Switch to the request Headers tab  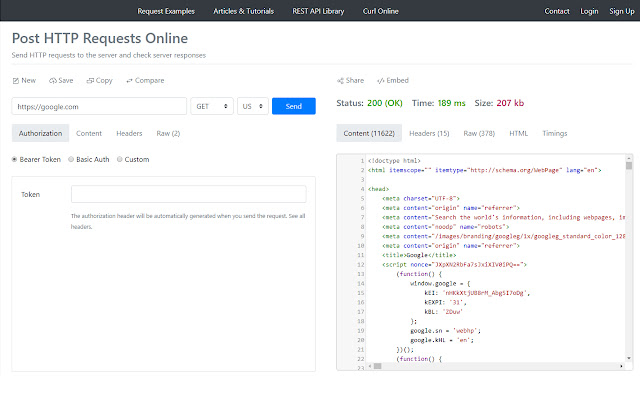click(x=129, y=132)
